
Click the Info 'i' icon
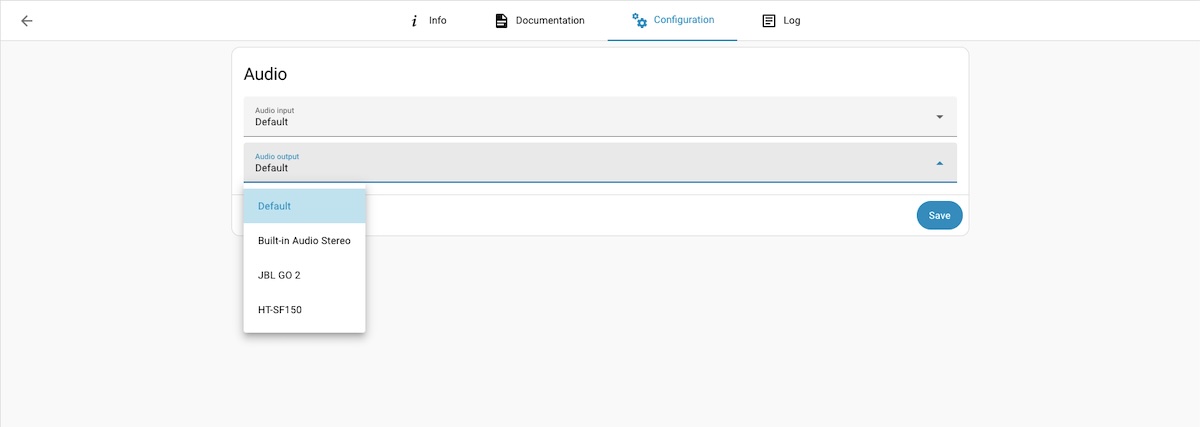pos(414,20)
